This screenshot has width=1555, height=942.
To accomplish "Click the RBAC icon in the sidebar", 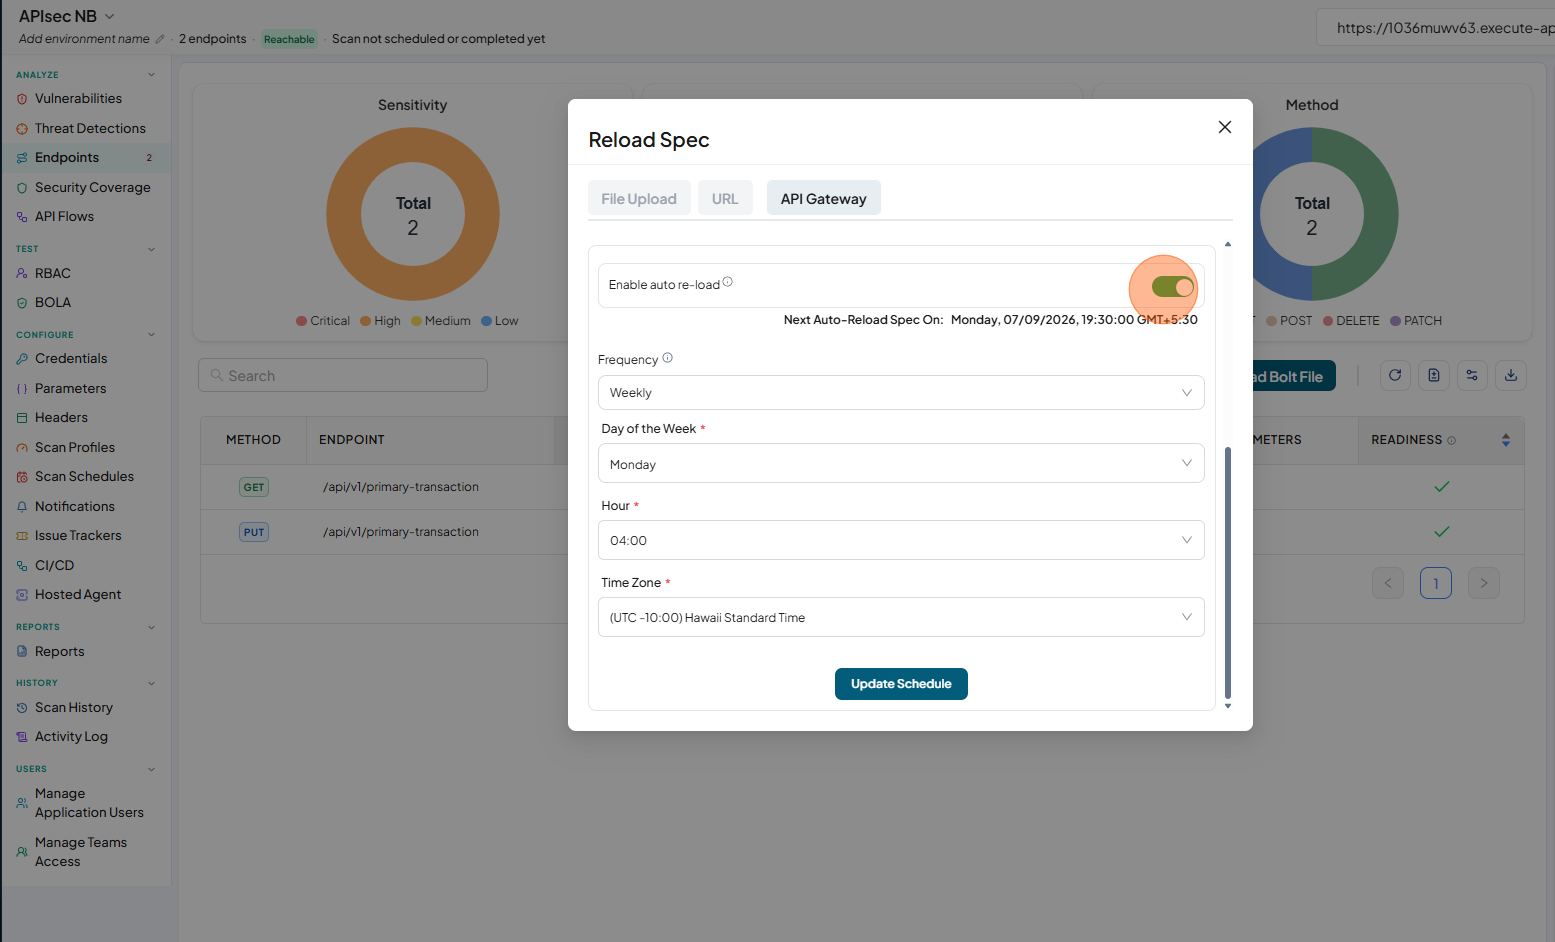I will (22, 274).
